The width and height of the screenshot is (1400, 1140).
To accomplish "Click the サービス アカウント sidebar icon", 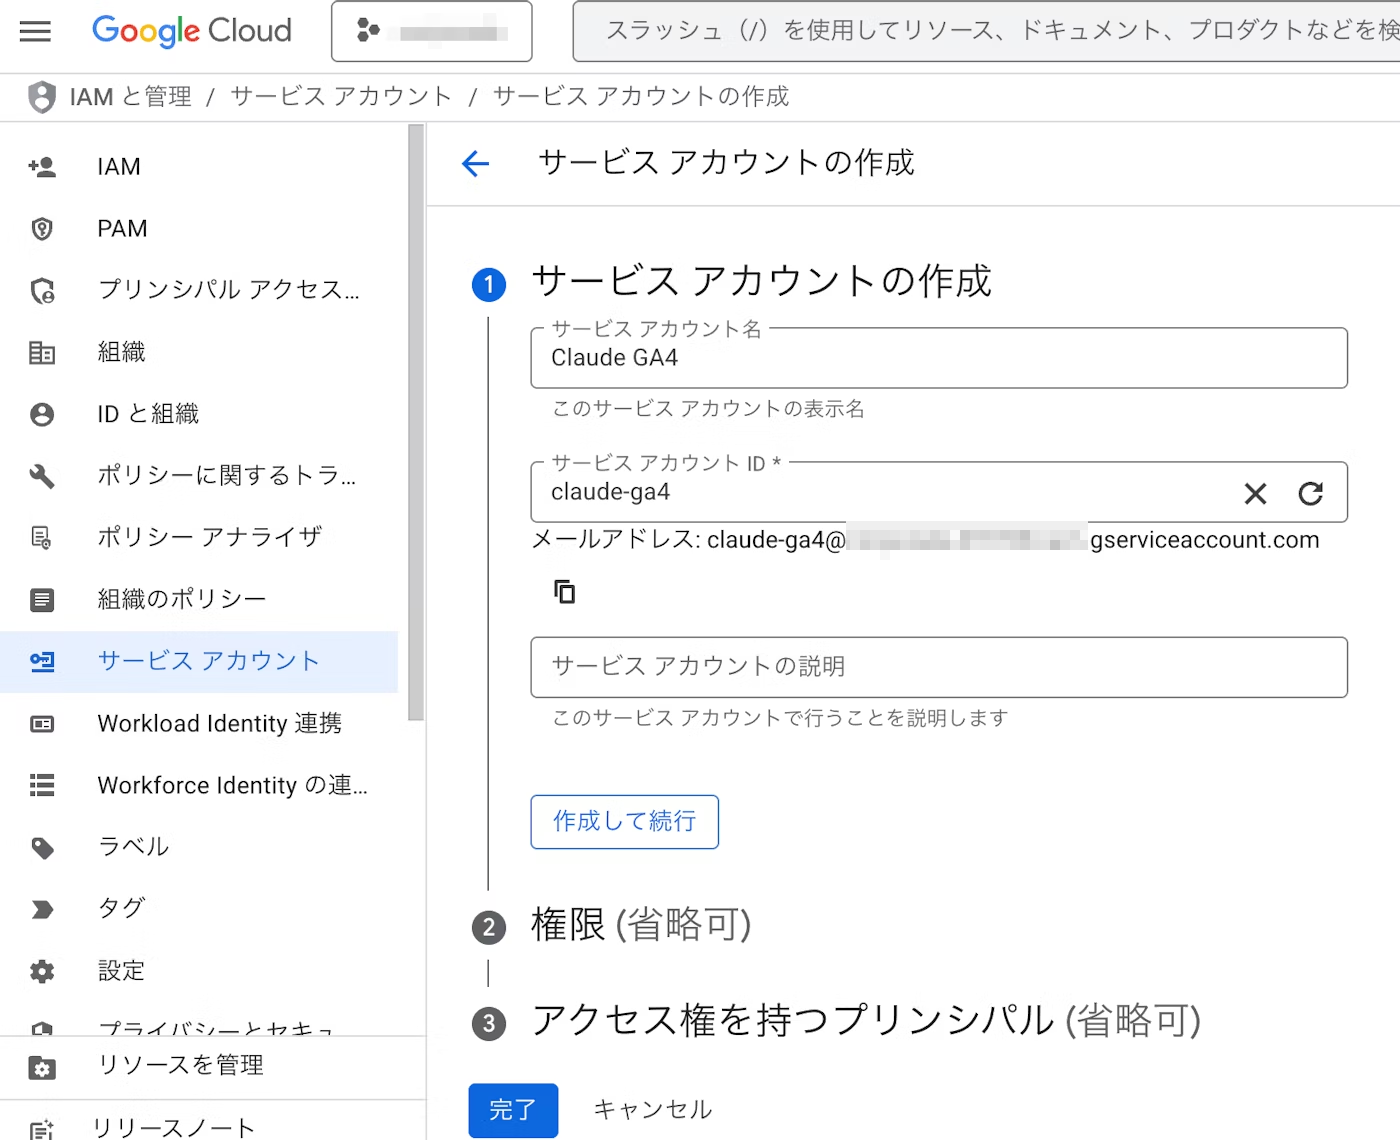I will point(42,662).
